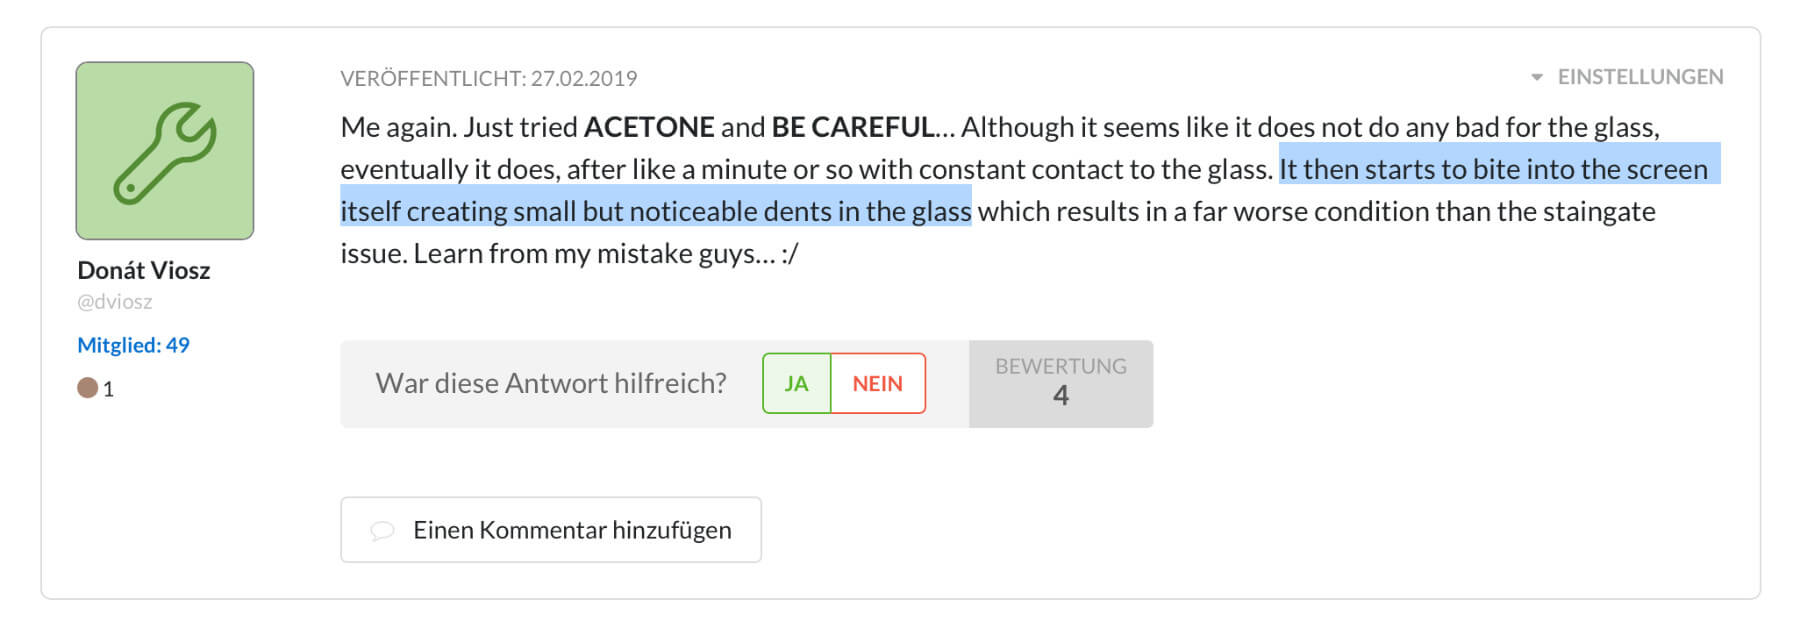Viewport: 1800px width, 628px height.
Task: Click the bronze badge dot icon
Action: (87, 388)
